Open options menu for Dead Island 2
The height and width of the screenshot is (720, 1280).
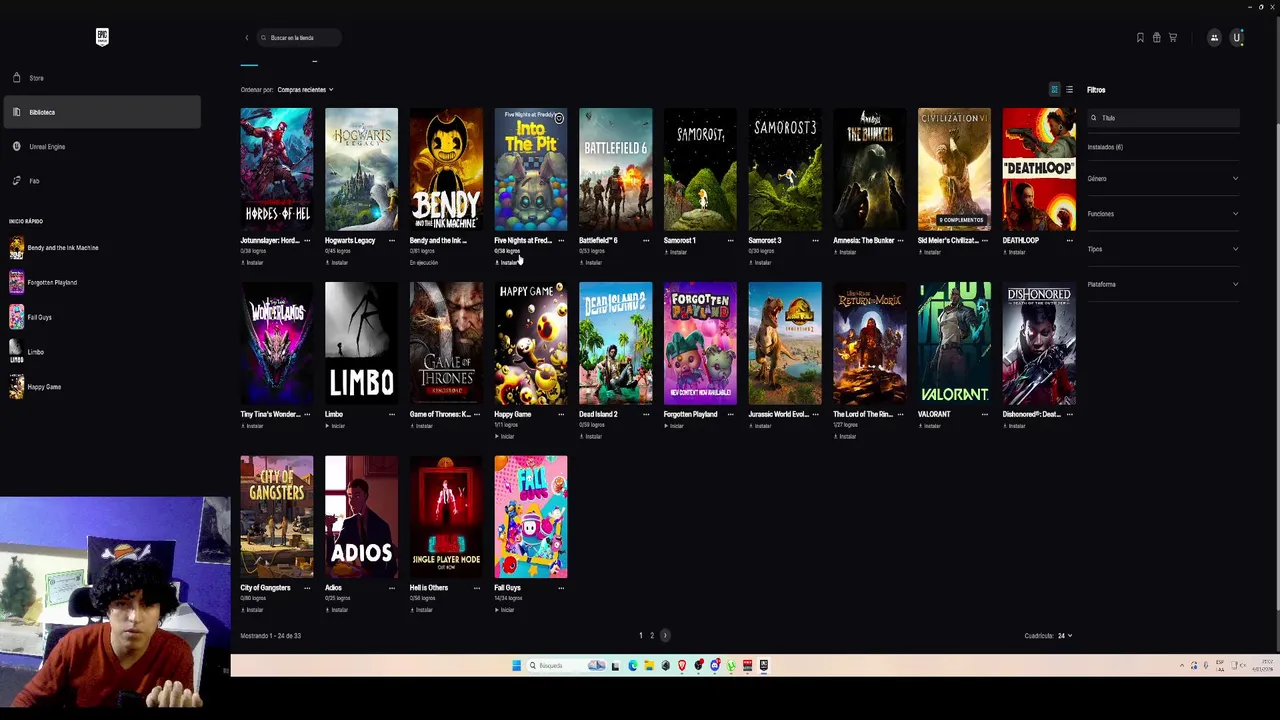pyautogui.click(x=646, y=415)
